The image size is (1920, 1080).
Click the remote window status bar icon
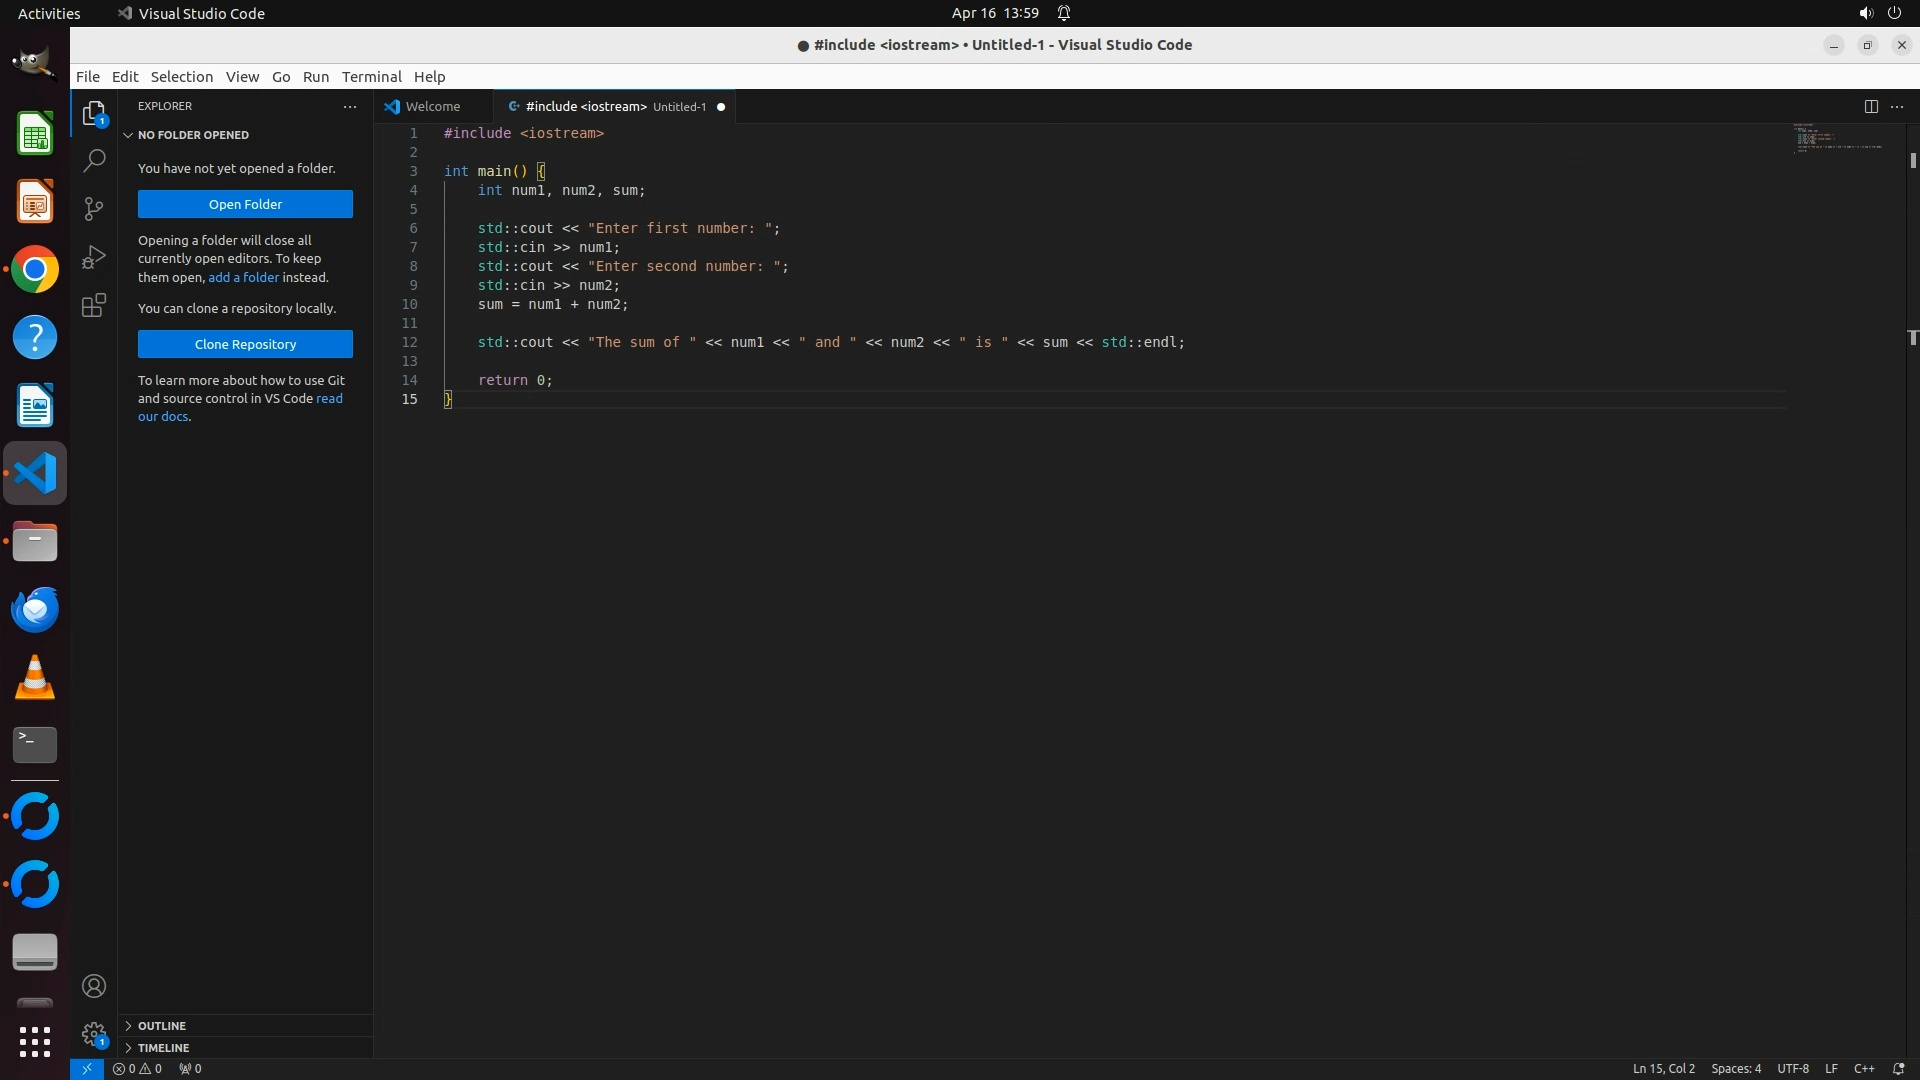click(x=87, y=1068)
